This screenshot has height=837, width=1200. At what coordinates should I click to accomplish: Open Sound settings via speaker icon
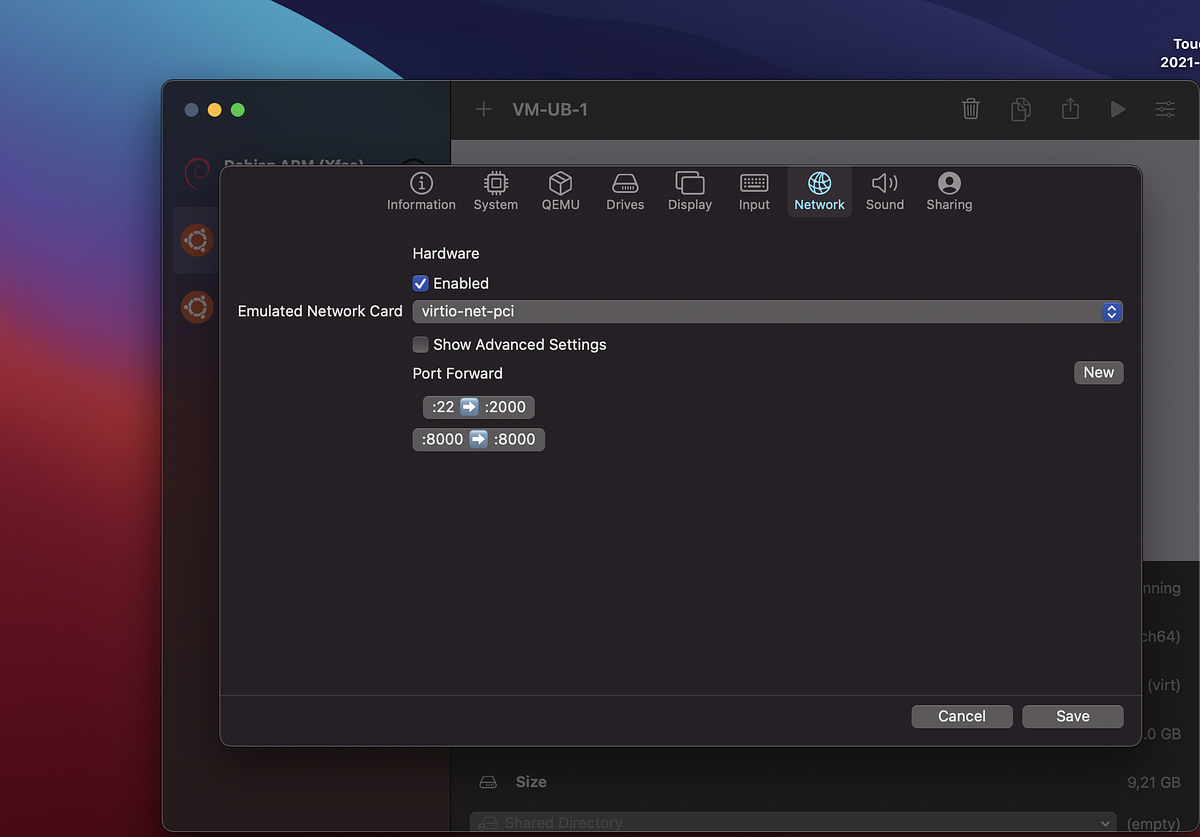click(884, 190)
